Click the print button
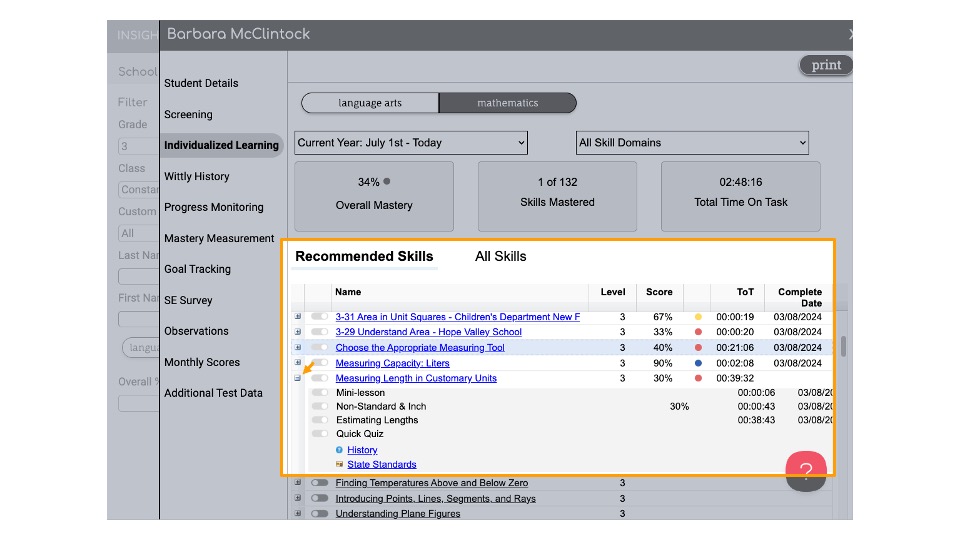 826,65
